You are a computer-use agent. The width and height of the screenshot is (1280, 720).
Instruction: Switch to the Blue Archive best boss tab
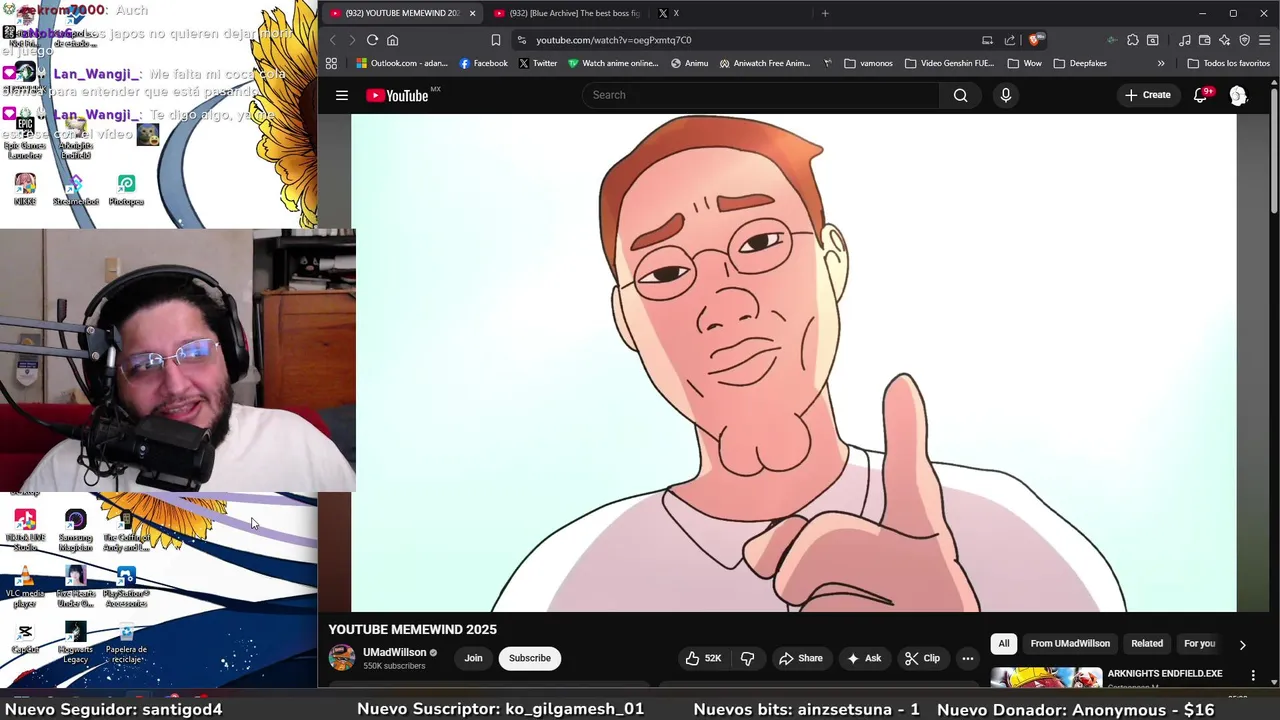tap(566, 13)
